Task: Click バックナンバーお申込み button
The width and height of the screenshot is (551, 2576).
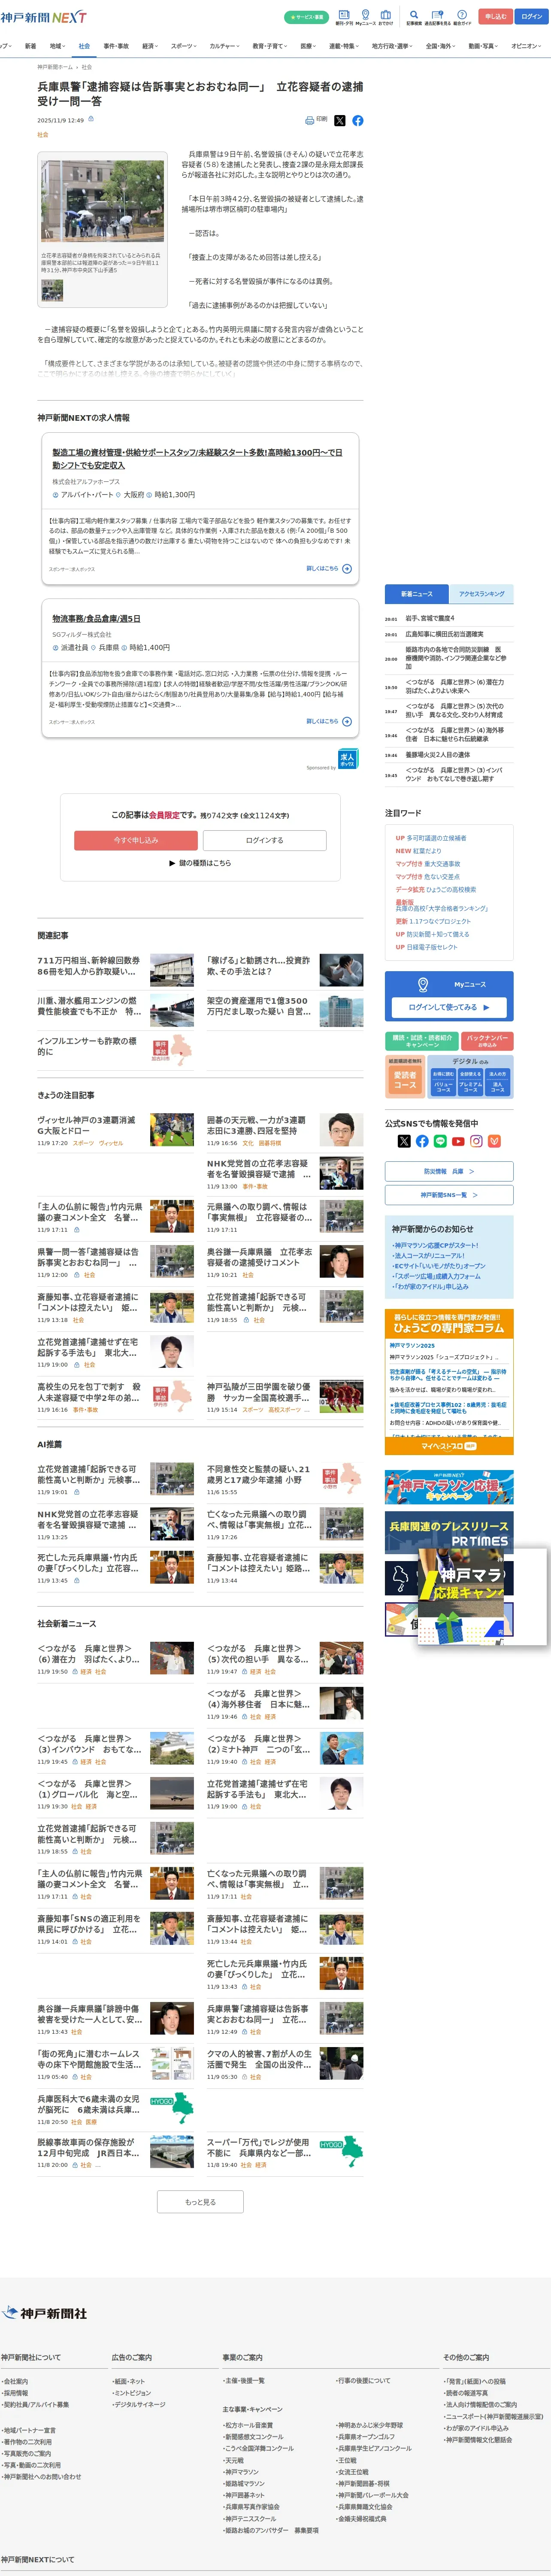Action: coord(488,1041)
